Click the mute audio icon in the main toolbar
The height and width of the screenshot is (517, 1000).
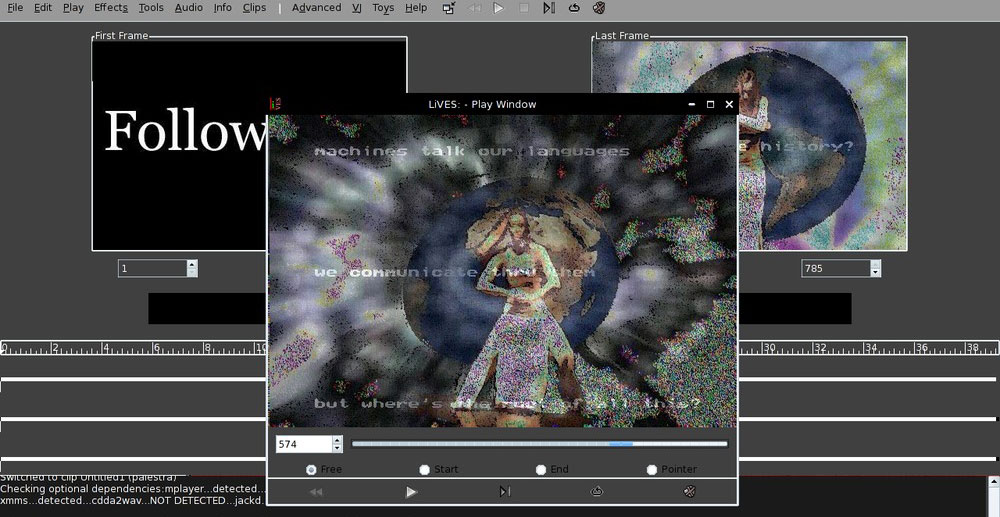(x=599, y=8)
